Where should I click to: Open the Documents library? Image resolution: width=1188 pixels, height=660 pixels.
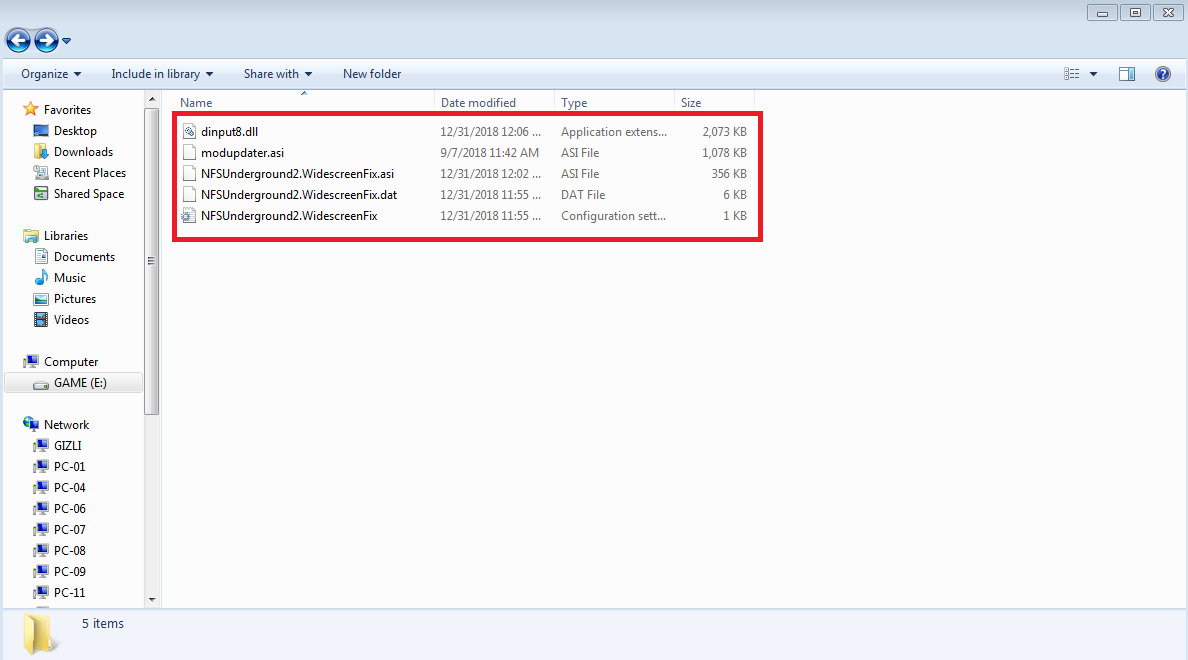click(x=84, y=257)
